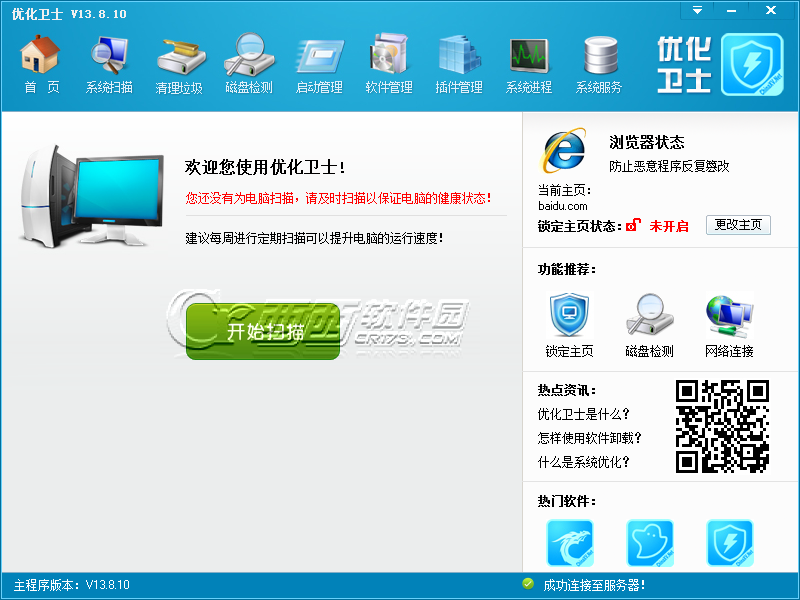Click the 浏览器状态 heading
This screenshot has width=800, height=600.
coord(646,142)
